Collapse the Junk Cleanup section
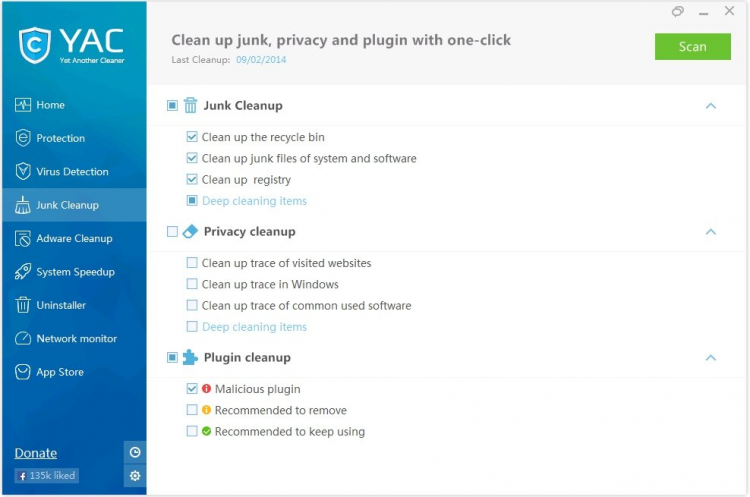The image size is (750, 497). [711, 105]
